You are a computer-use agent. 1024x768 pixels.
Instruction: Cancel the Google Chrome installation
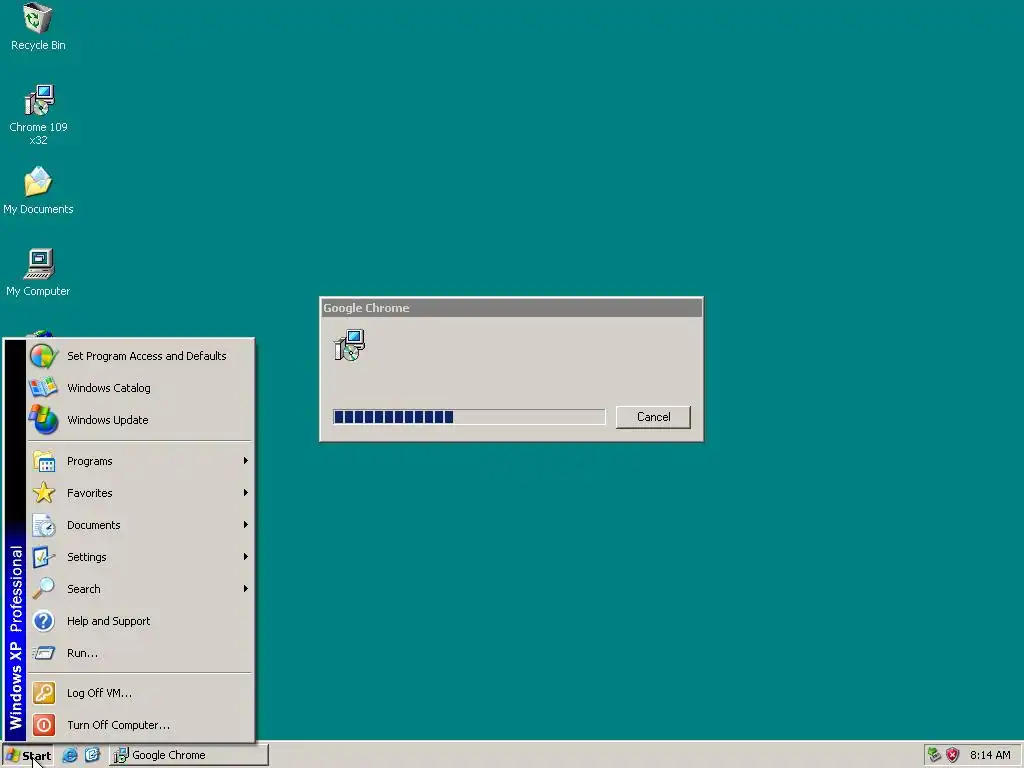point(653,417)
